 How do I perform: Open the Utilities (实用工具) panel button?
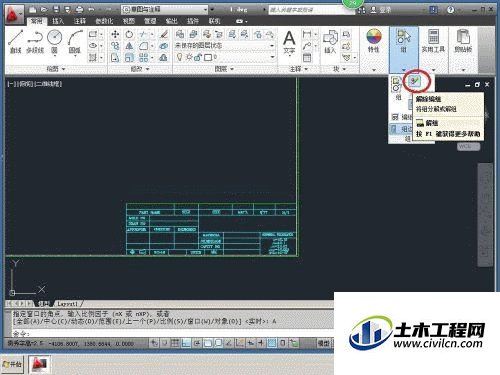[x=433, y=42]
